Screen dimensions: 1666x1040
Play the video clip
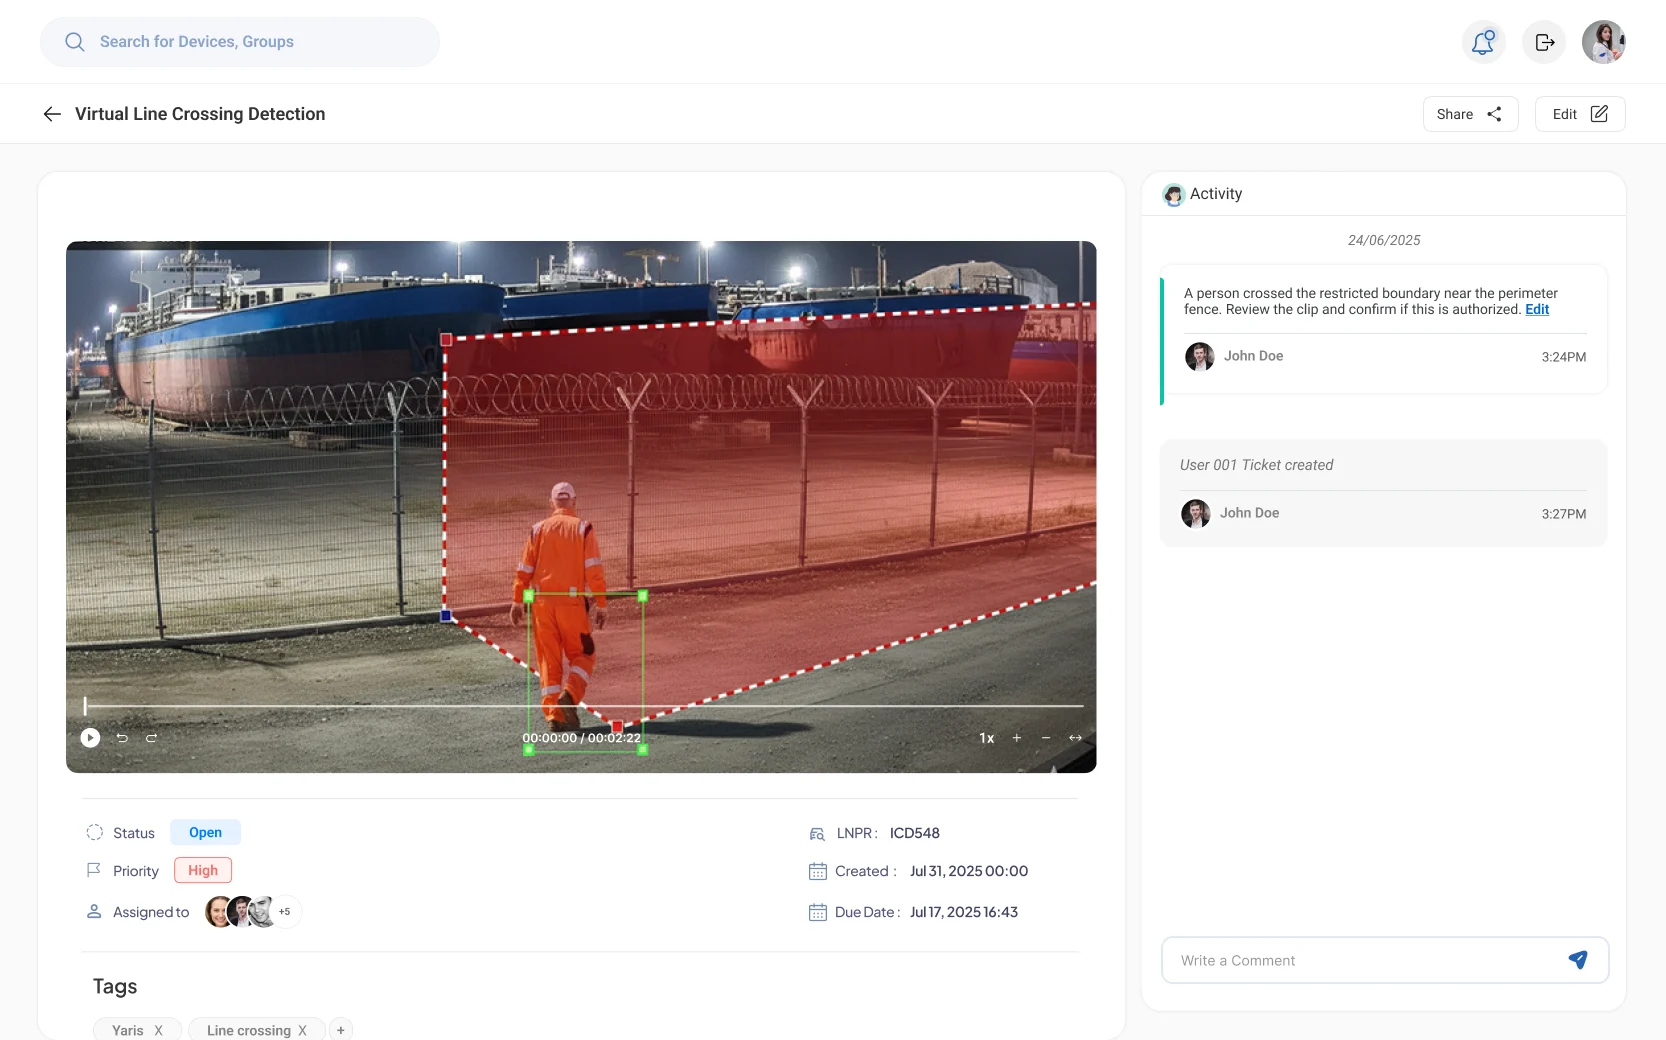click(90, 738)
